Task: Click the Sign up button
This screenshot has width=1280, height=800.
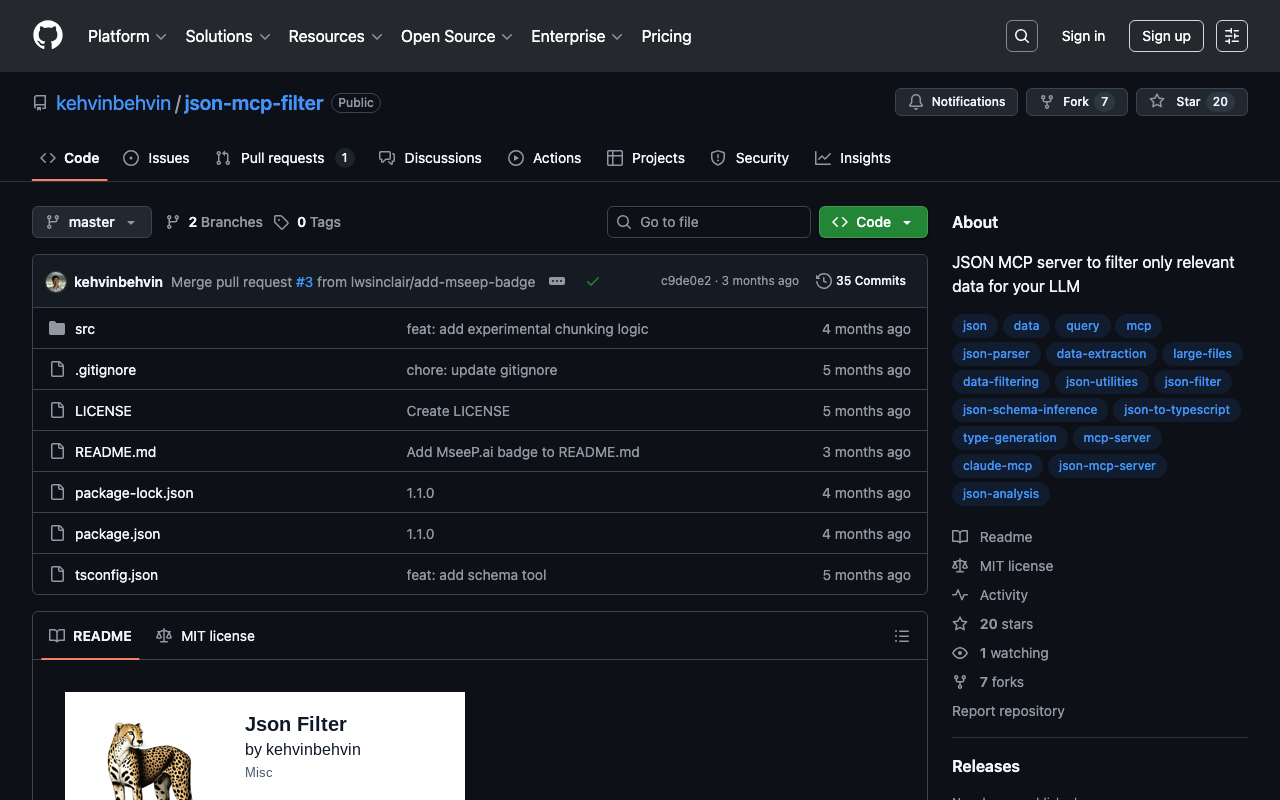Action: pos(1166,36)
